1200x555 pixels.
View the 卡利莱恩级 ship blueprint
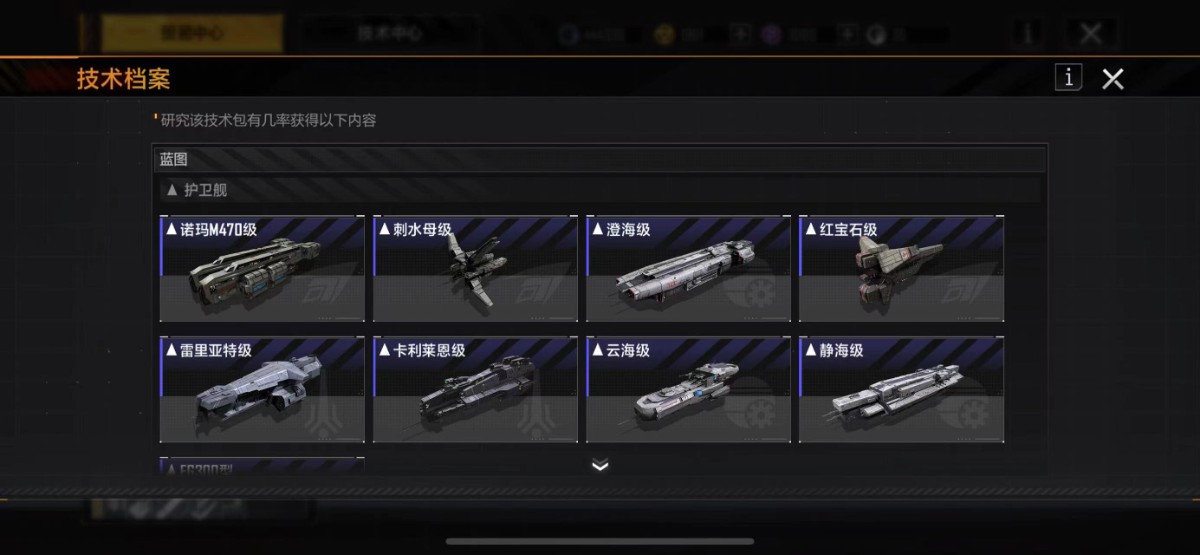pos(475,390)
